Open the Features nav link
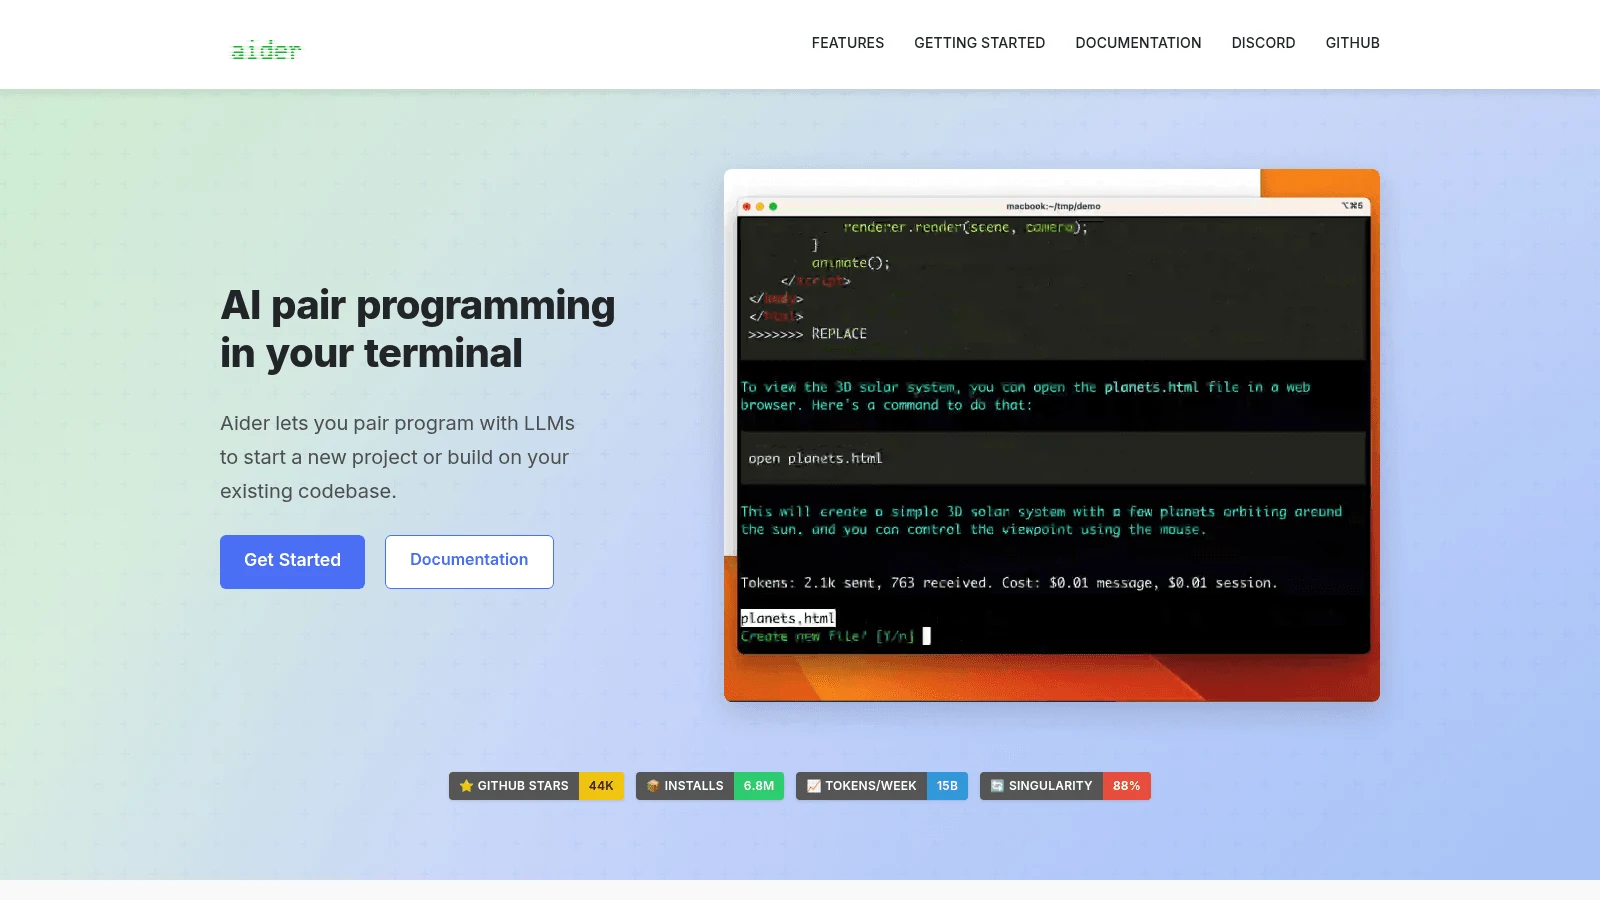Screen dimensions: 1600x900 coord(848,43)
